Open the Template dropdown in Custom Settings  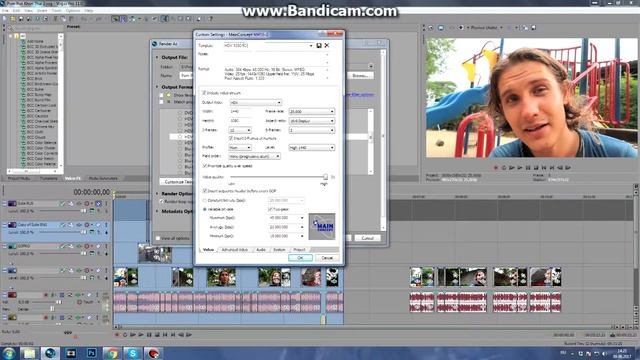[x=311, y=46]
